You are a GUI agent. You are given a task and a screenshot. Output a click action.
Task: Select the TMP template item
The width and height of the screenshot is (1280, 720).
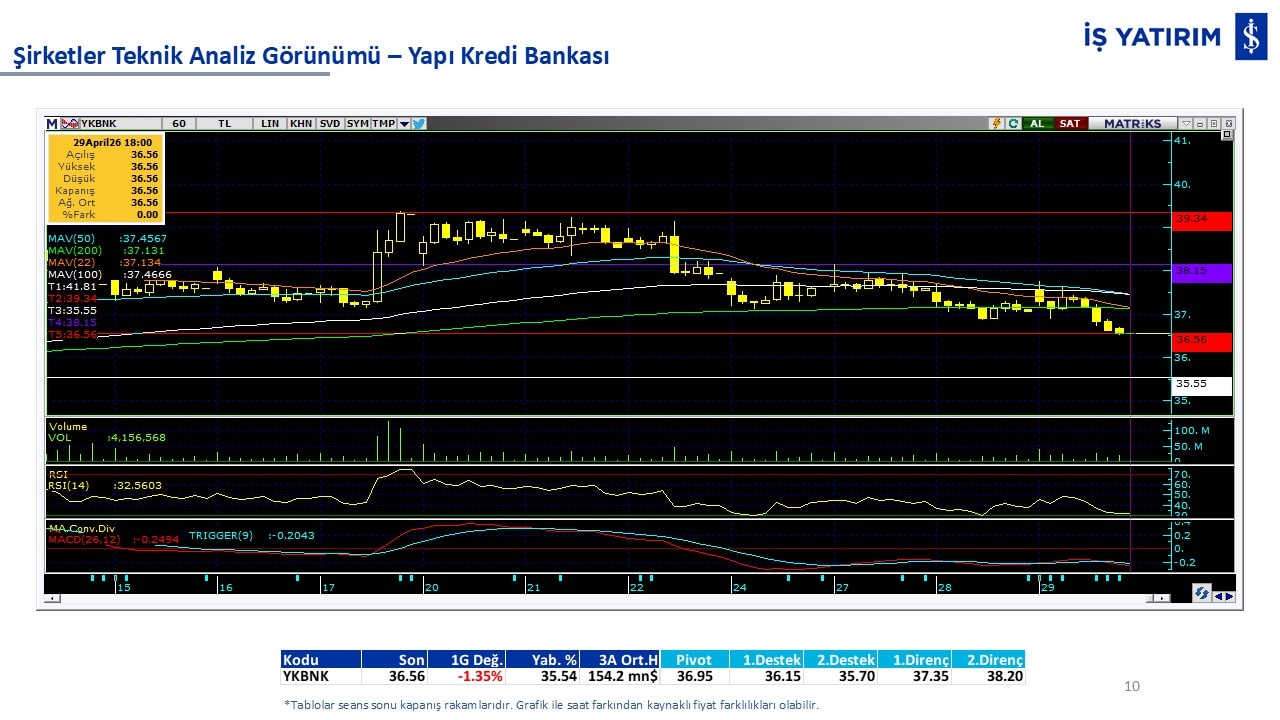(383, 124)
